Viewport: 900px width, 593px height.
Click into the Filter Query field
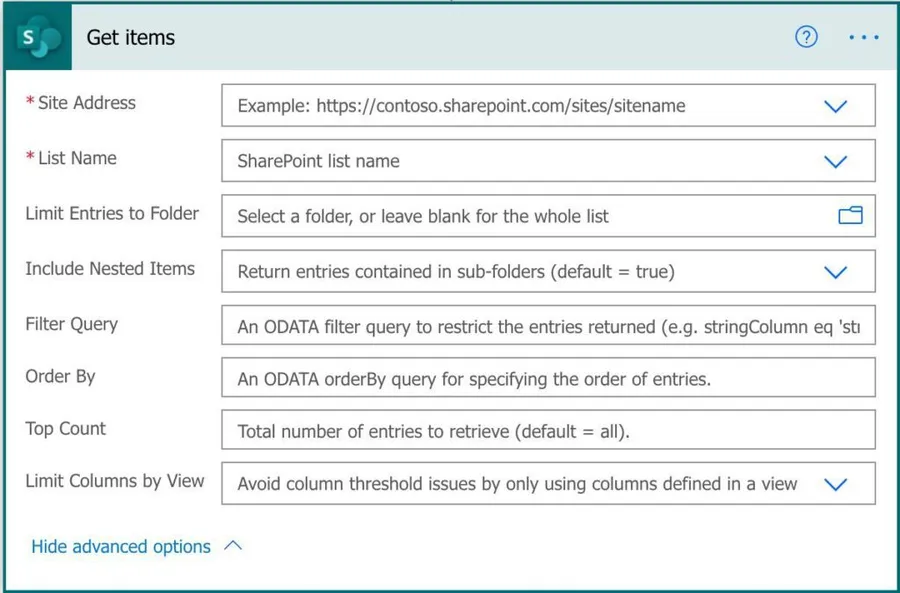pos(548,326)
